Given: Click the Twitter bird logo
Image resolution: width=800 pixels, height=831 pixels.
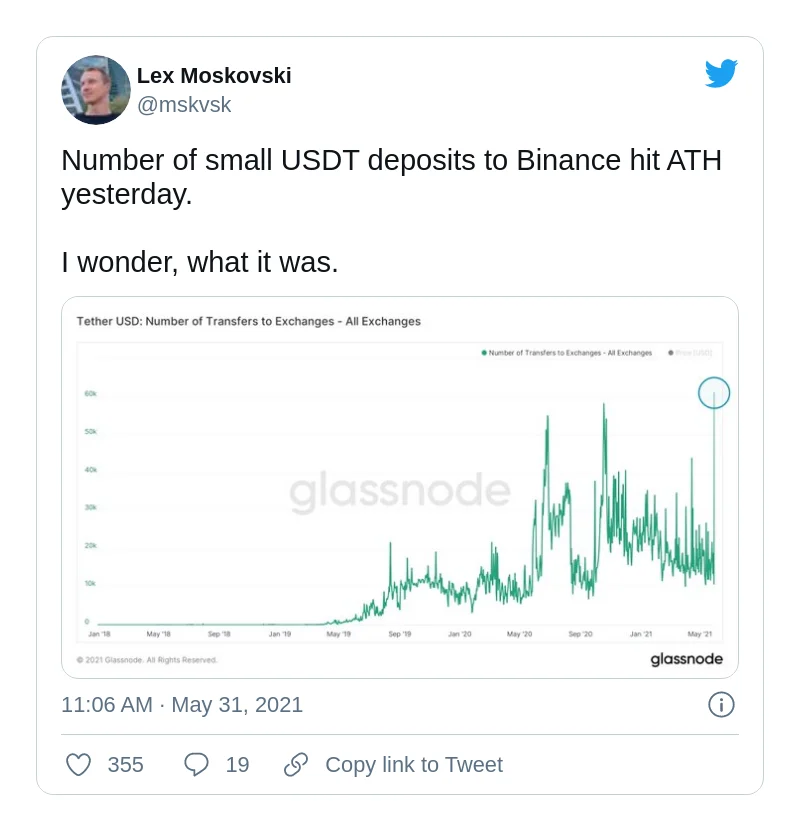Looking at the screenshot, I should coord(720,74).
